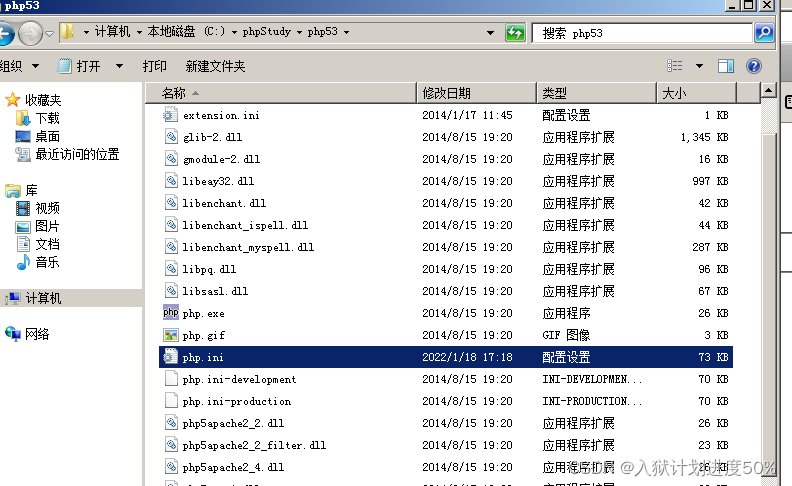Click the libenchant_myspell.dll file icon

point(171,247)
